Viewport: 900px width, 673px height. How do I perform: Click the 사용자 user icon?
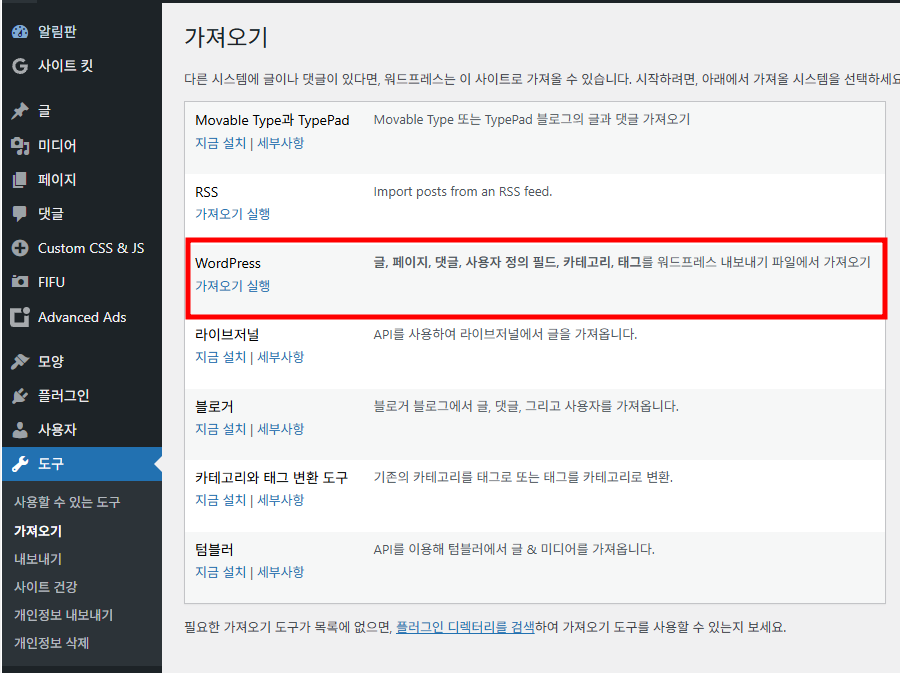(20, 430)
